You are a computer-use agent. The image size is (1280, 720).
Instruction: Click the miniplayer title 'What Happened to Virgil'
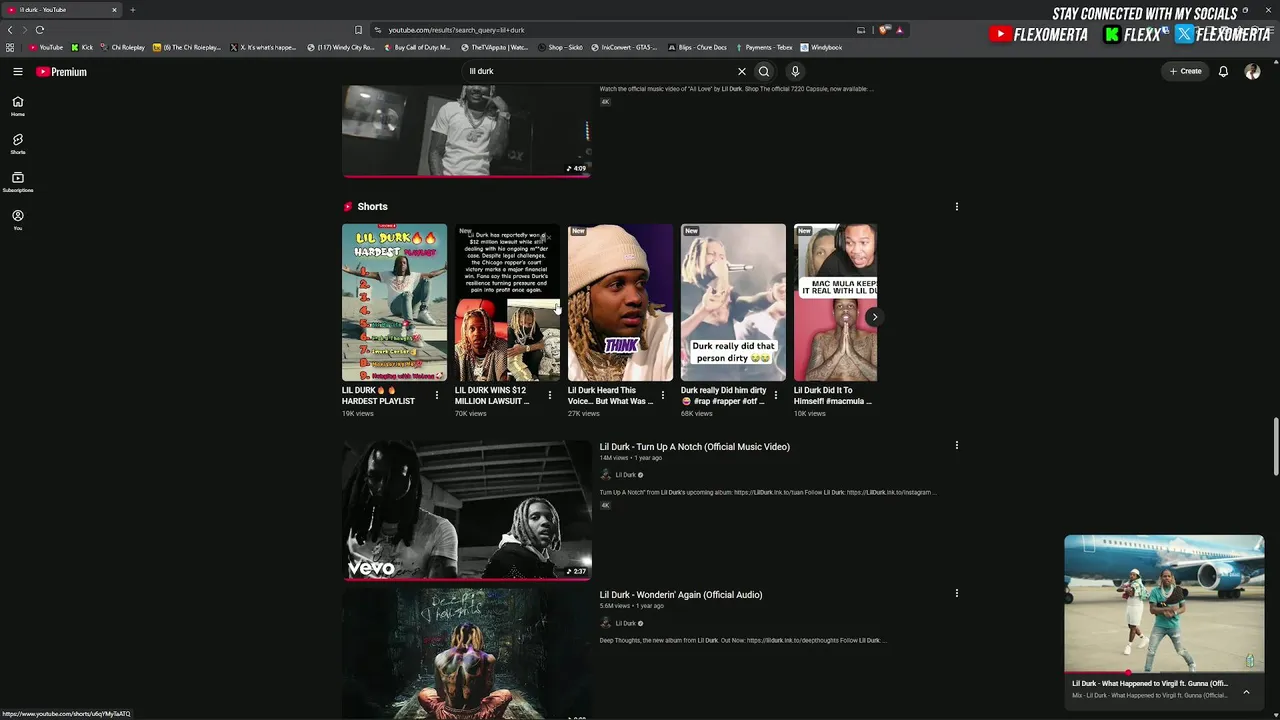click(1150, 684)
